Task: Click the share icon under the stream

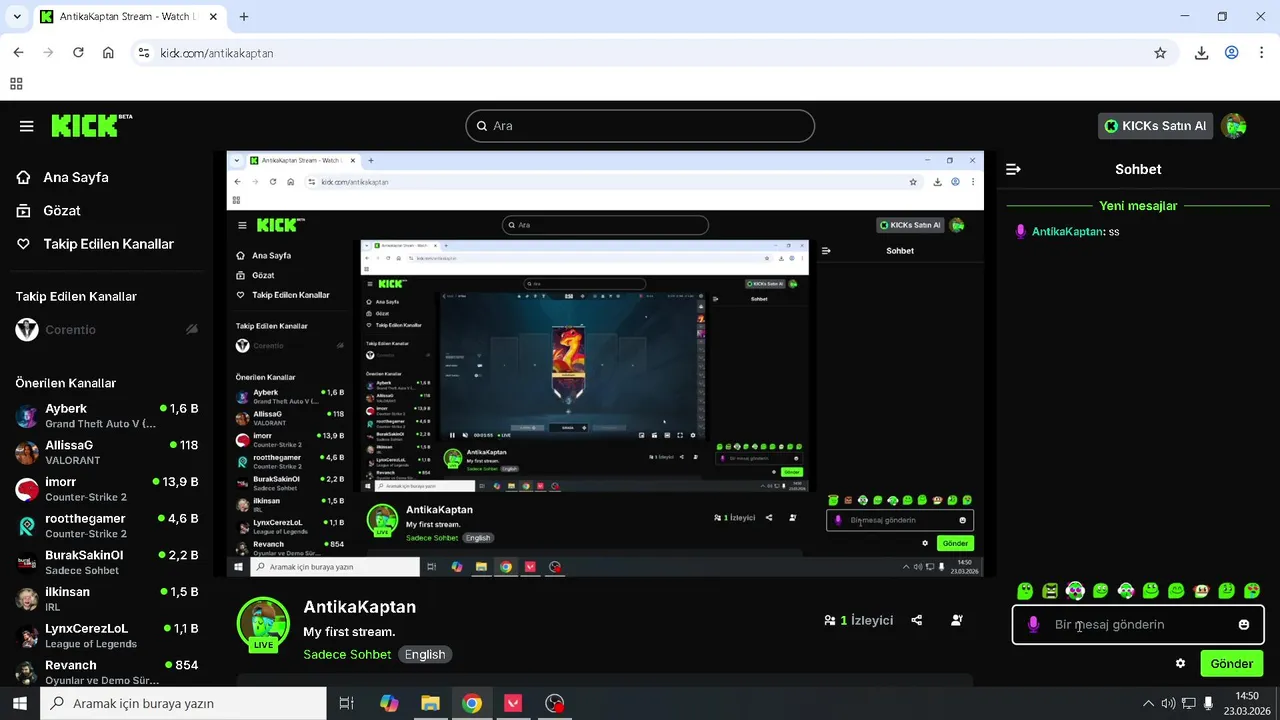Action: click(917, 620)
